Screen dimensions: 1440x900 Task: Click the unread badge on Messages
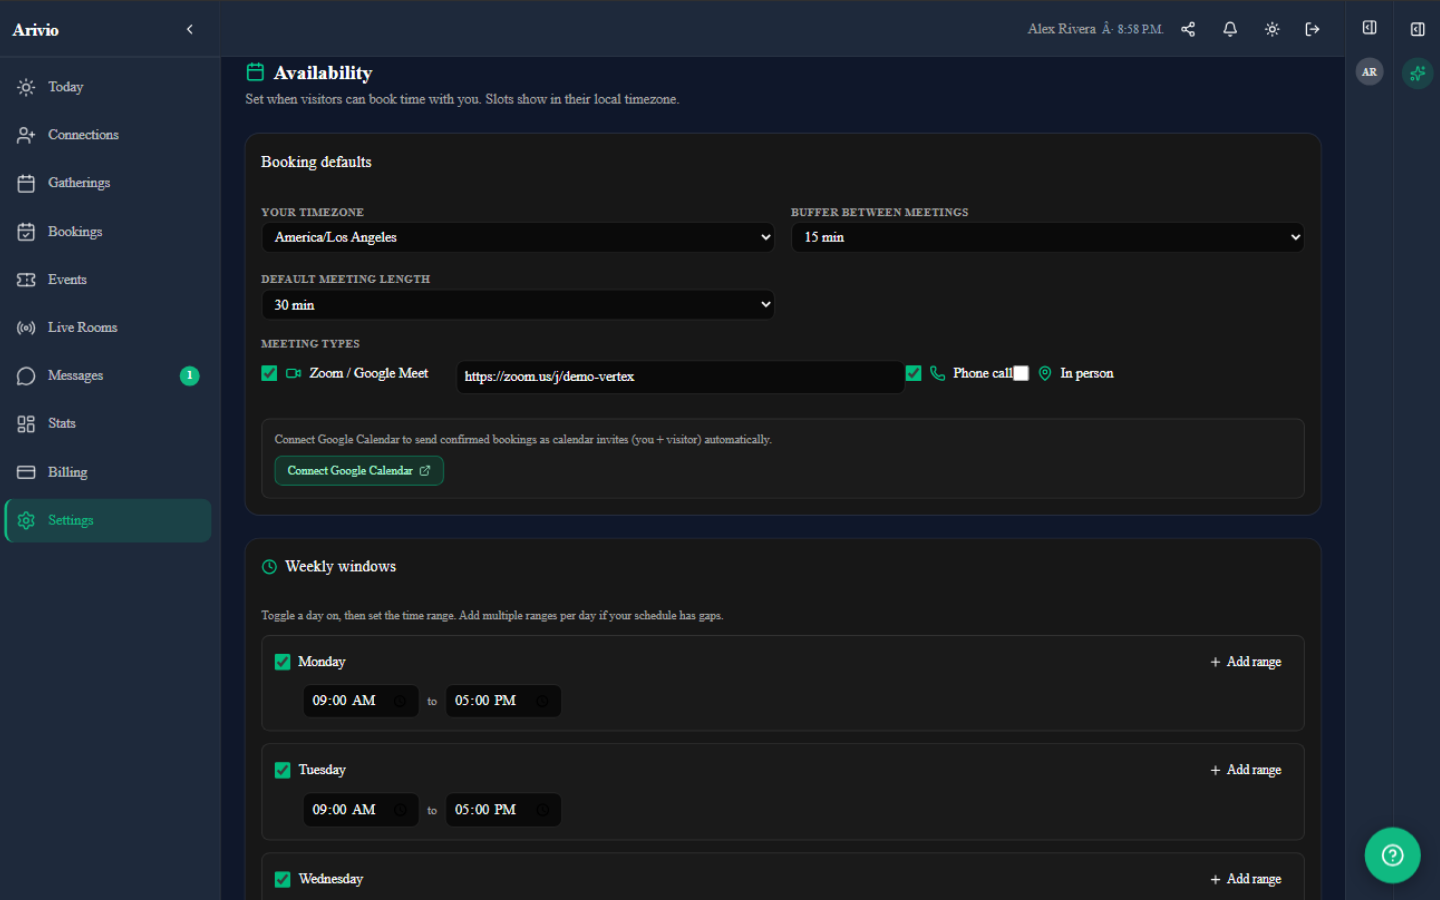pyautogui.click(x=189, y=376)
